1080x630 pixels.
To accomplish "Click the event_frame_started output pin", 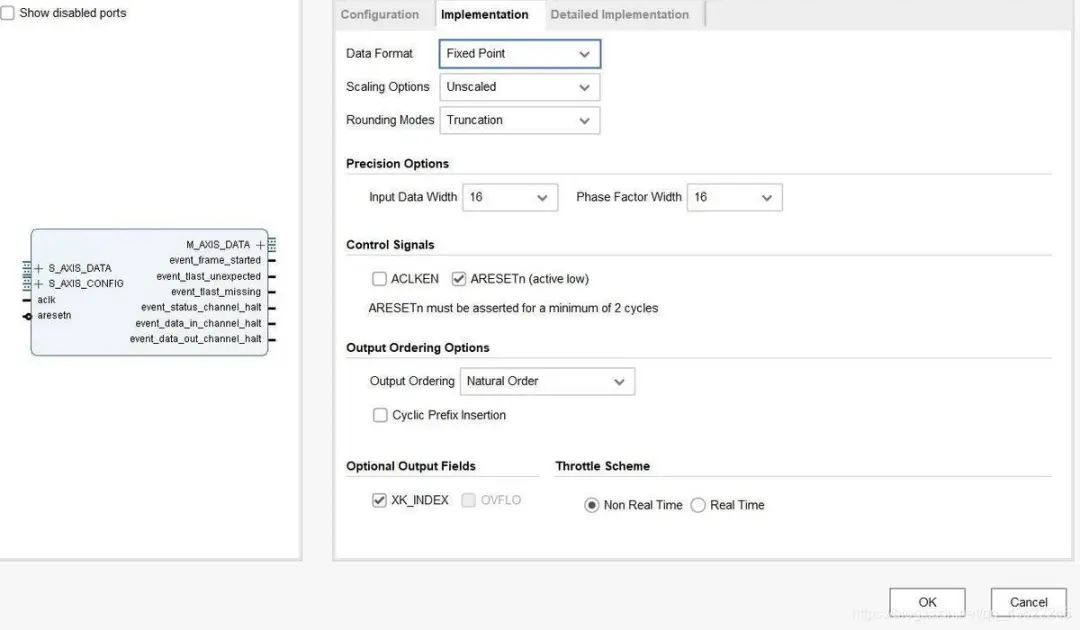I will (271, 260).
